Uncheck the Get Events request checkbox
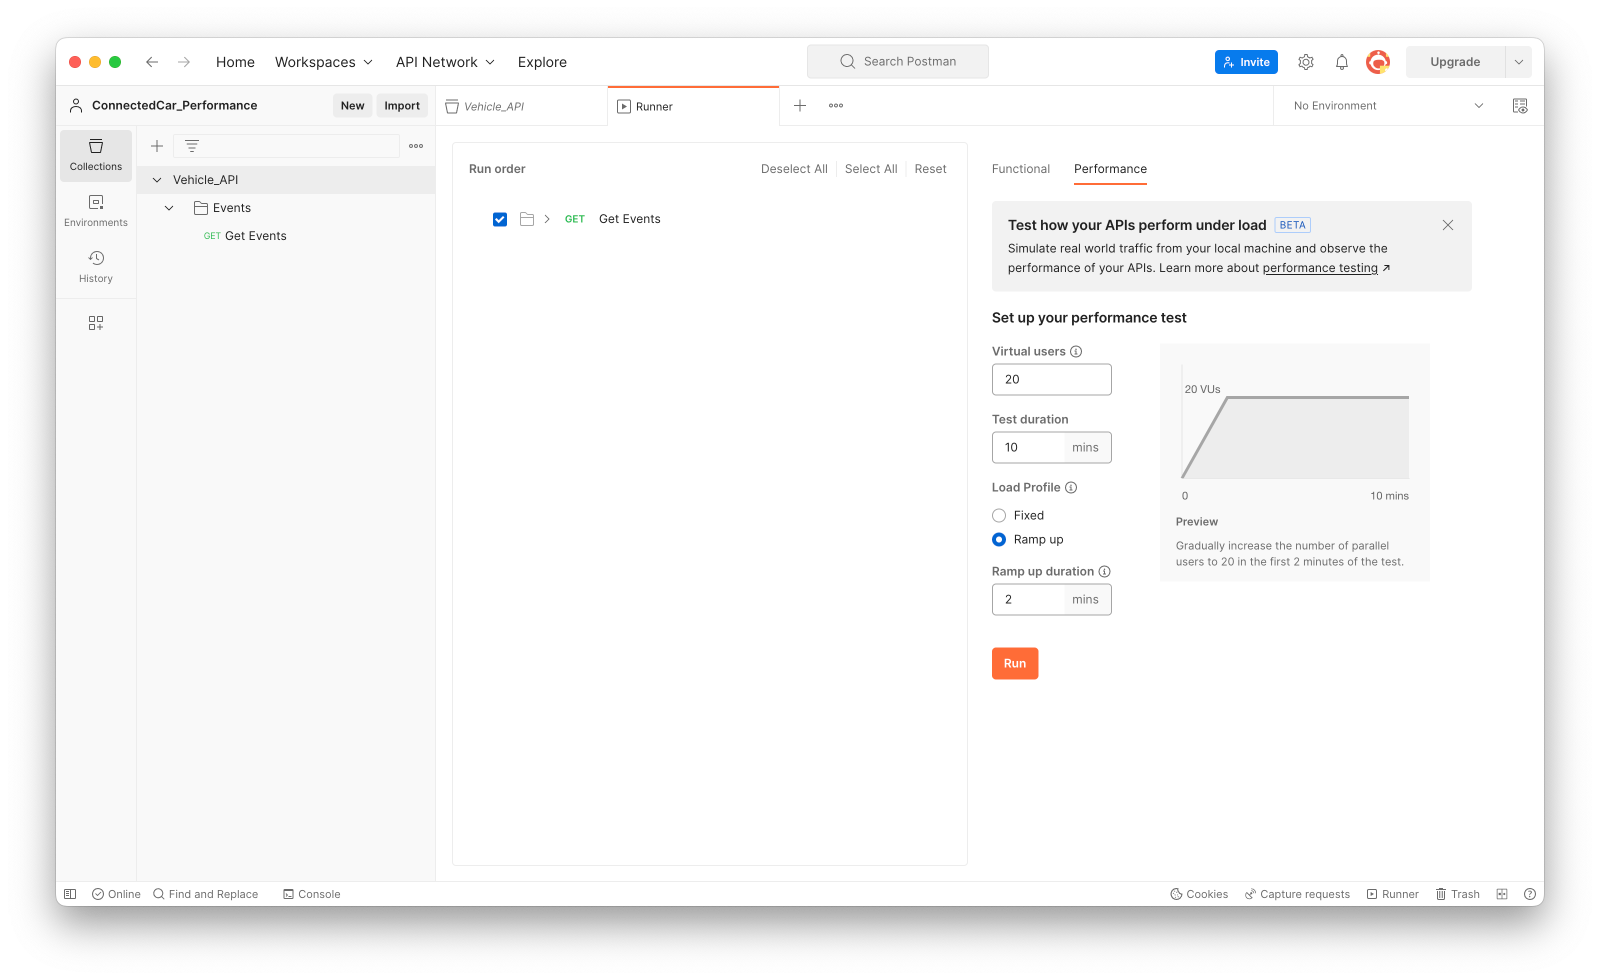1600x980 pixels. click(x=500, y=220)
